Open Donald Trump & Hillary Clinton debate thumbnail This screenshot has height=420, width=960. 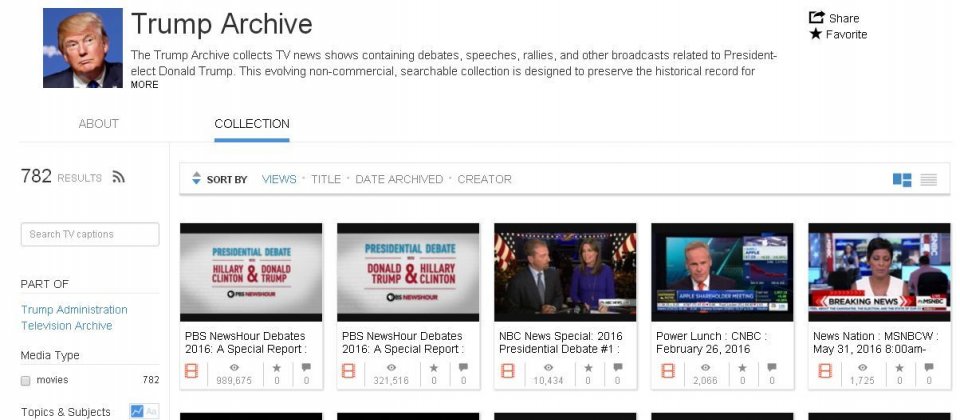pyautogui.click(x=408, y=272)
